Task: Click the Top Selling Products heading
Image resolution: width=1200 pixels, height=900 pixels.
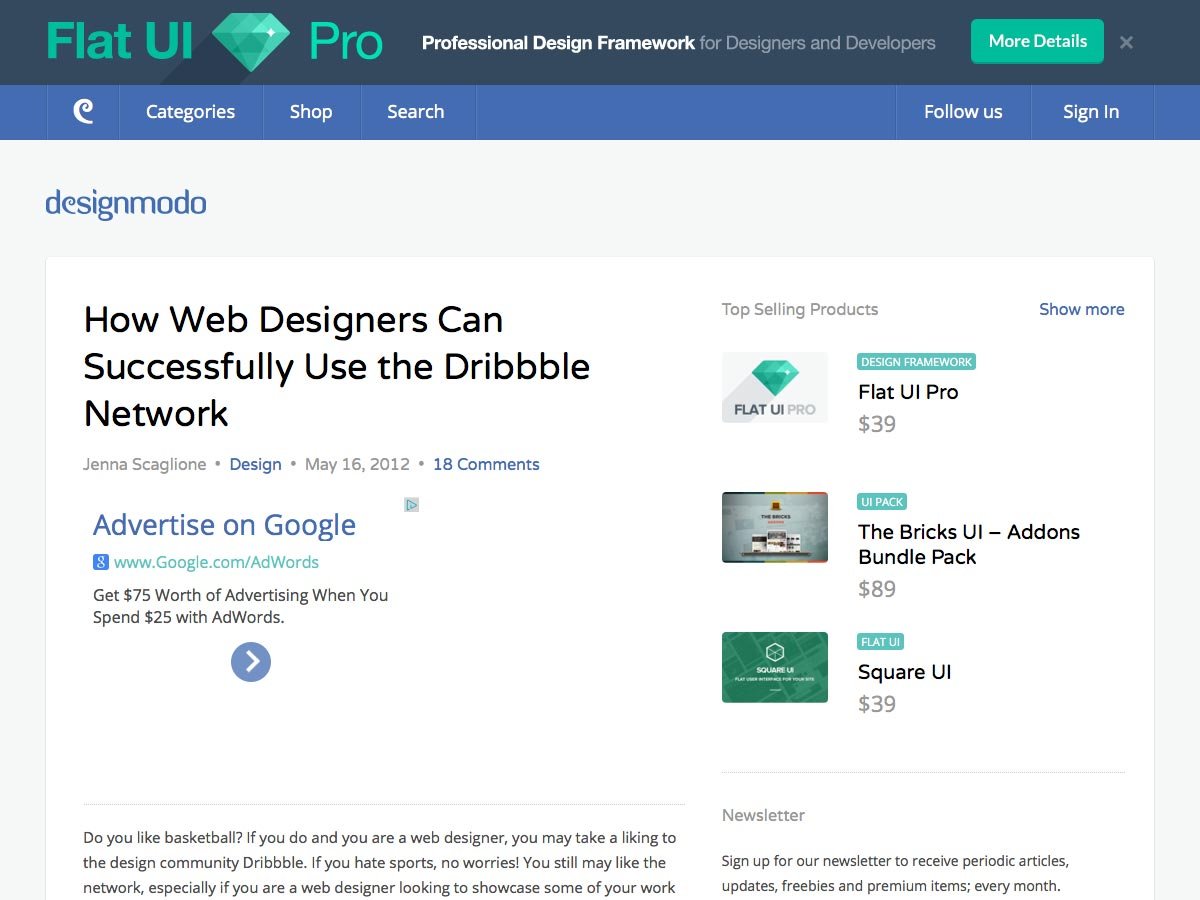Action: tap(800, 309)
